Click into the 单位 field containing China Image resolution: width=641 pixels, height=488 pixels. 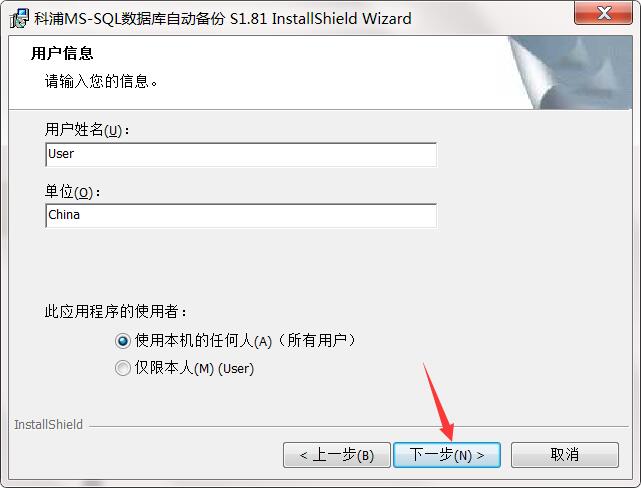(241, 215)
